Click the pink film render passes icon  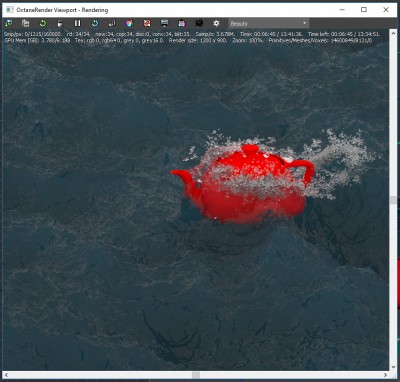pyautogui.click(x=182, y=23)
